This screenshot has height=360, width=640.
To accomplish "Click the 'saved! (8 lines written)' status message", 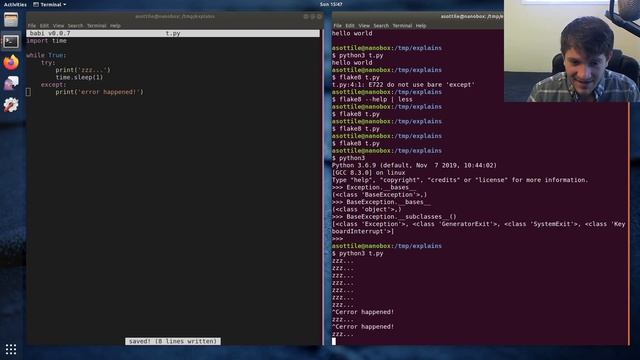I will coord(173,341).
